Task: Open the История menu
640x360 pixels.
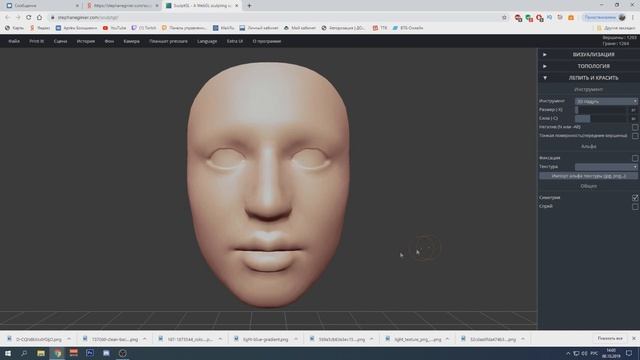Action: [86, 41]
